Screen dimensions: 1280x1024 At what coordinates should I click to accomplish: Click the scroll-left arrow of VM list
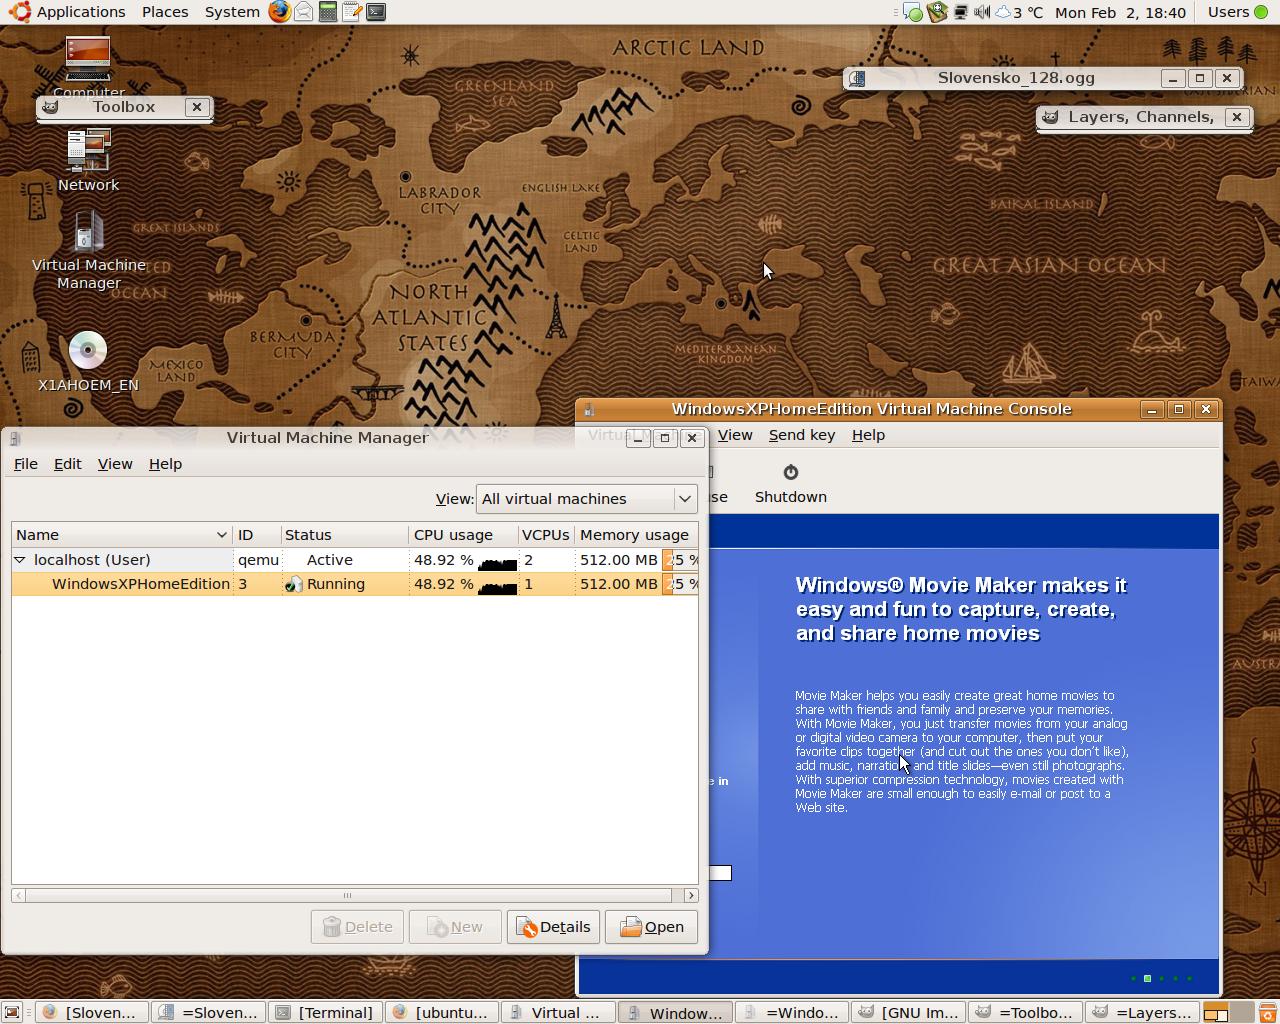coord(18,895)
